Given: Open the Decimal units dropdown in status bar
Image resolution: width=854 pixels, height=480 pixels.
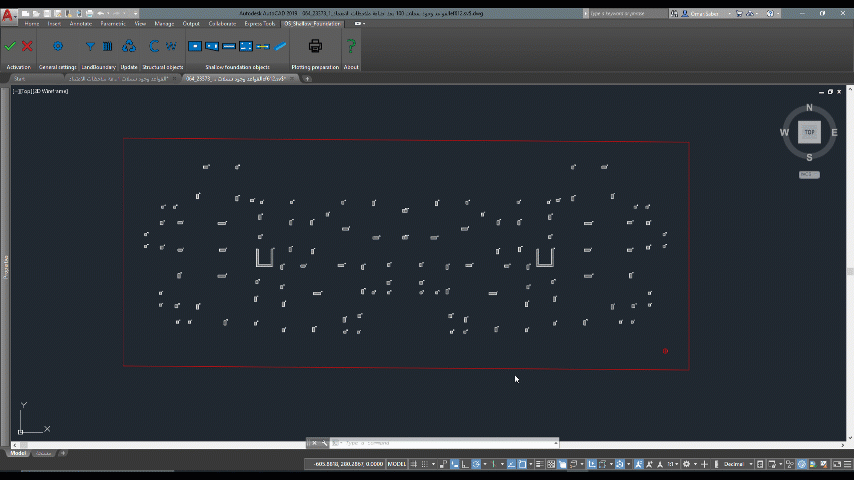Looking at the screenshot, I should pyautogui.click(x=751, y=464).
